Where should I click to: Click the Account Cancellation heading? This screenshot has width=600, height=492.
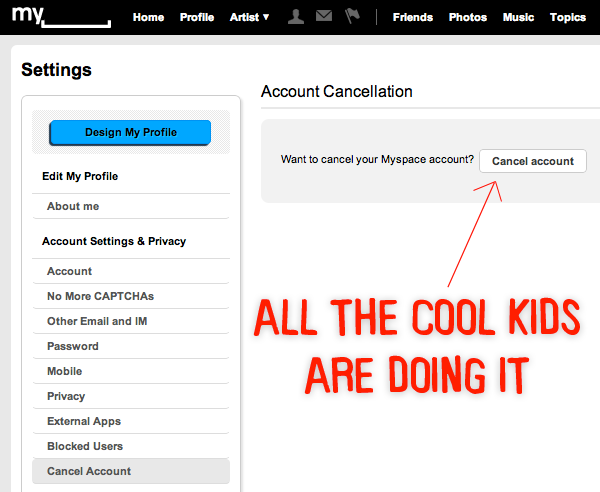tap(337, 91)
